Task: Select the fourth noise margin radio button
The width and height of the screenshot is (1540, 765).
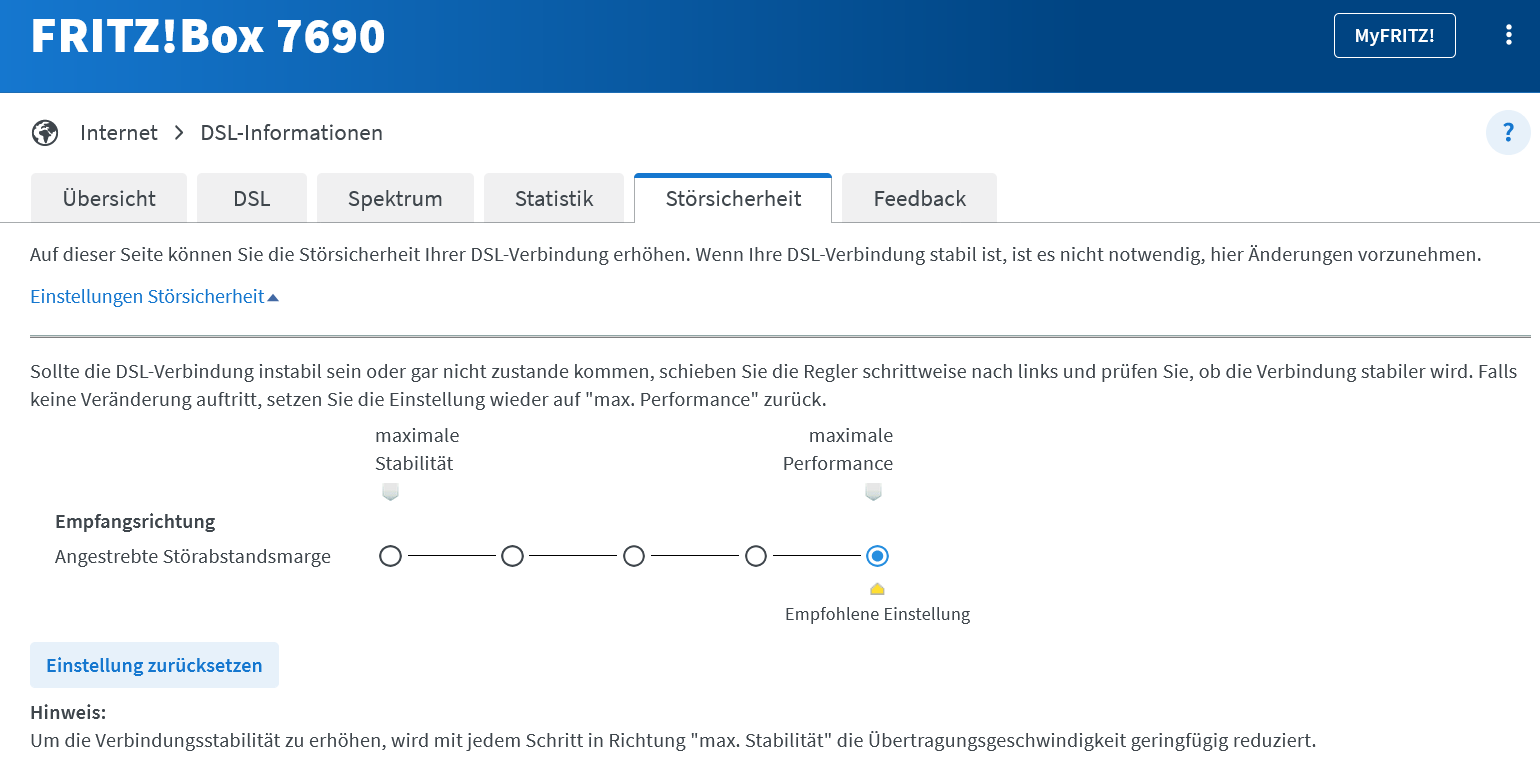Action: pos(756,556)
